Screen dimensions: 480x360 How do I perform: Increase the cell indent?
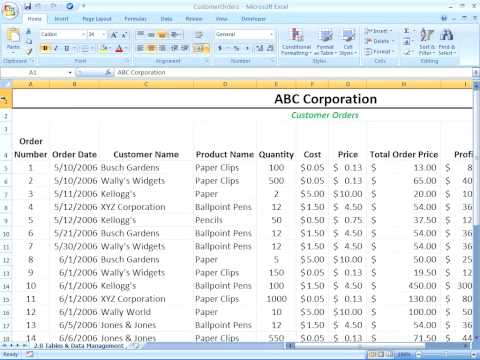tap(185, 48)
